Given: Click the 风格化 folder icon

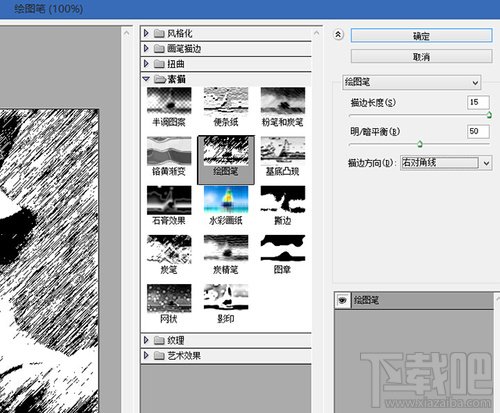Looking at the screenshot, I should point(159,33).
